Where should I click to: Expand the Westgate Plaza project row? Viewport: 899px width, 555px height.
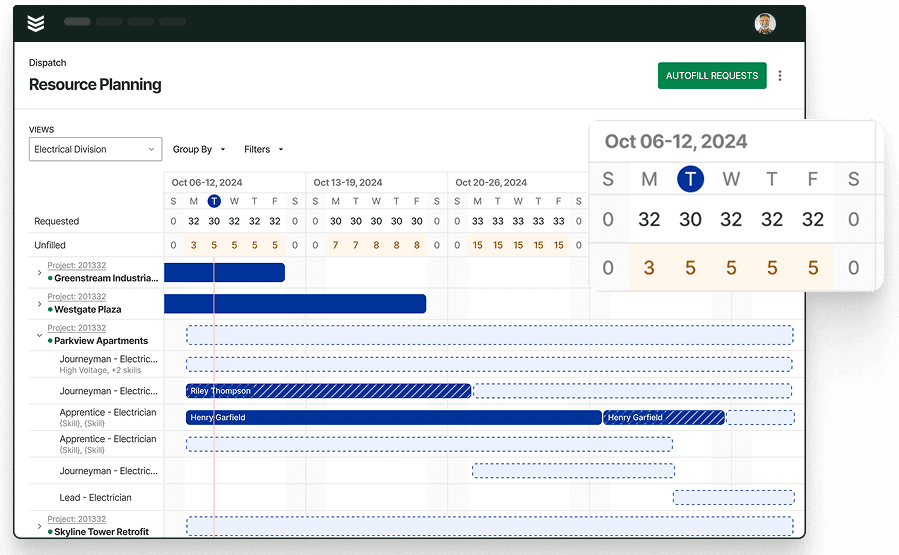point(39,304)
